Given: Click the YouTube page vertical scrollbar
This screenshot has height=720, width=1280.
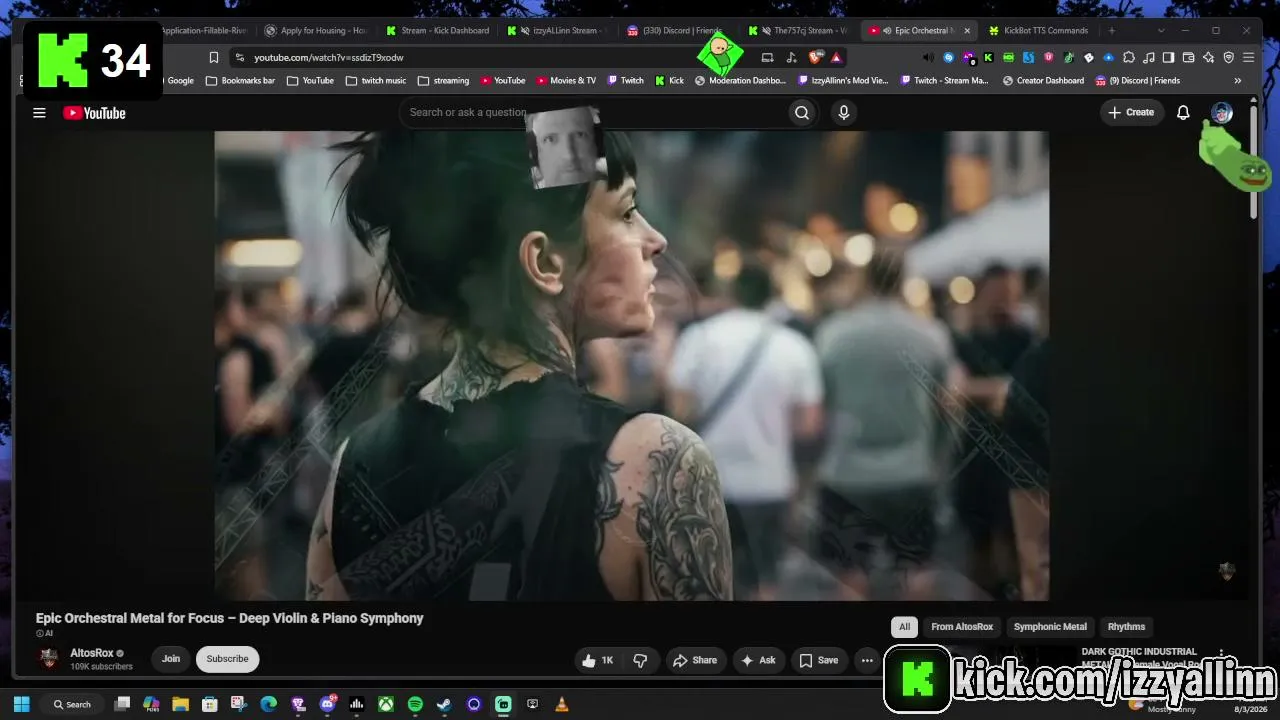Looking at the screenshot, I should click(1254, 160).
